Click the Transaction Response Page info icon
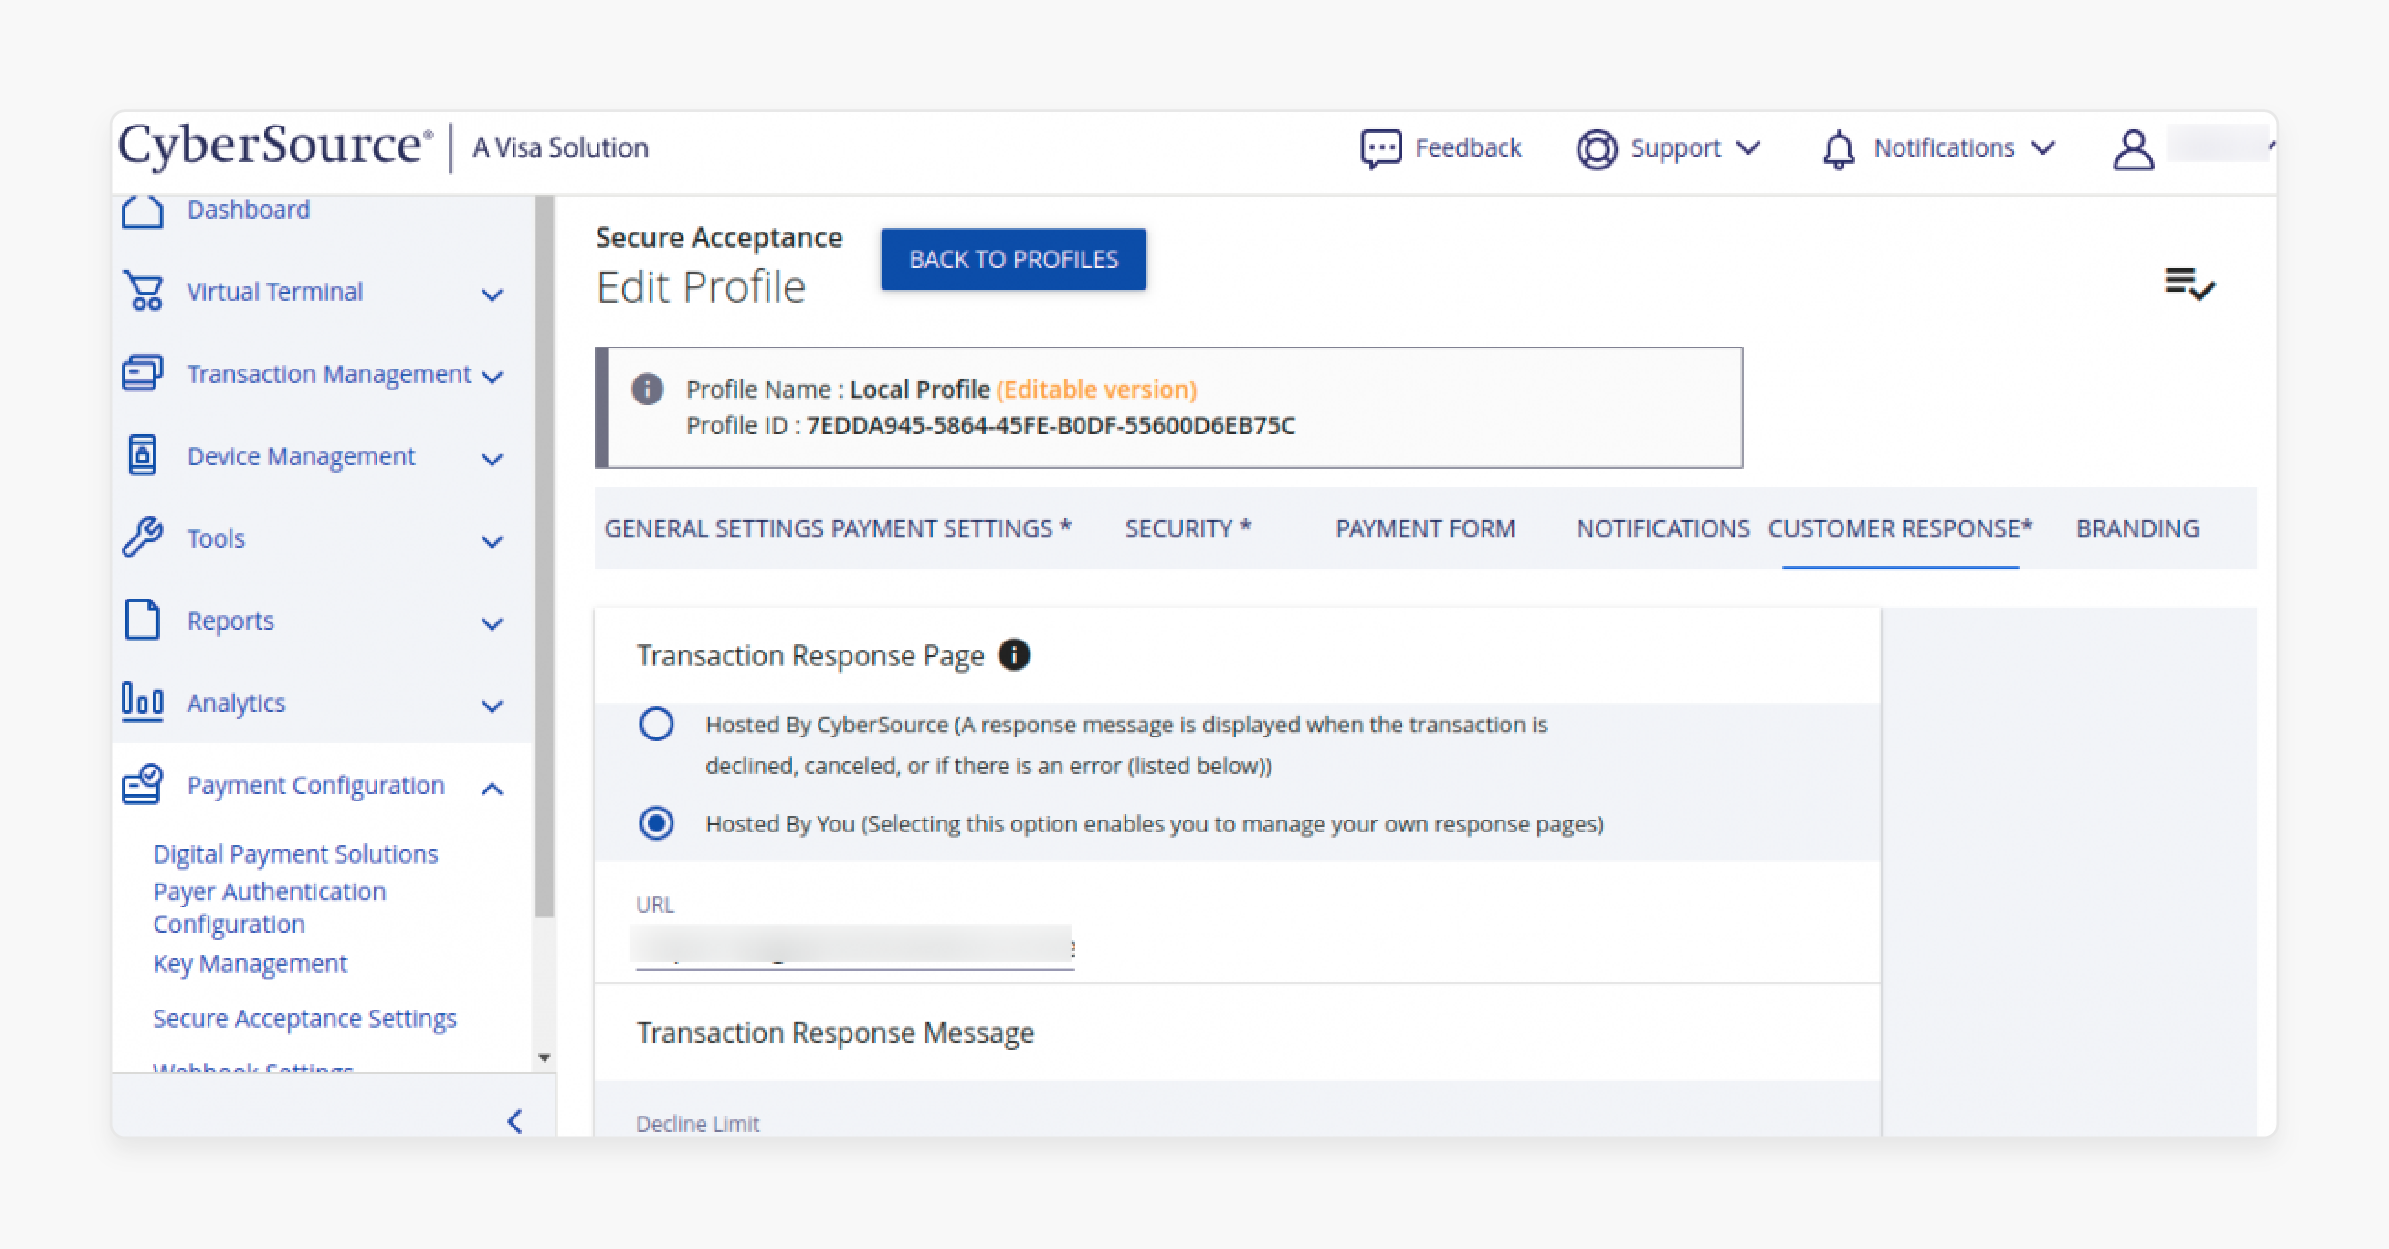2389x1249 pixels. 1014,655
